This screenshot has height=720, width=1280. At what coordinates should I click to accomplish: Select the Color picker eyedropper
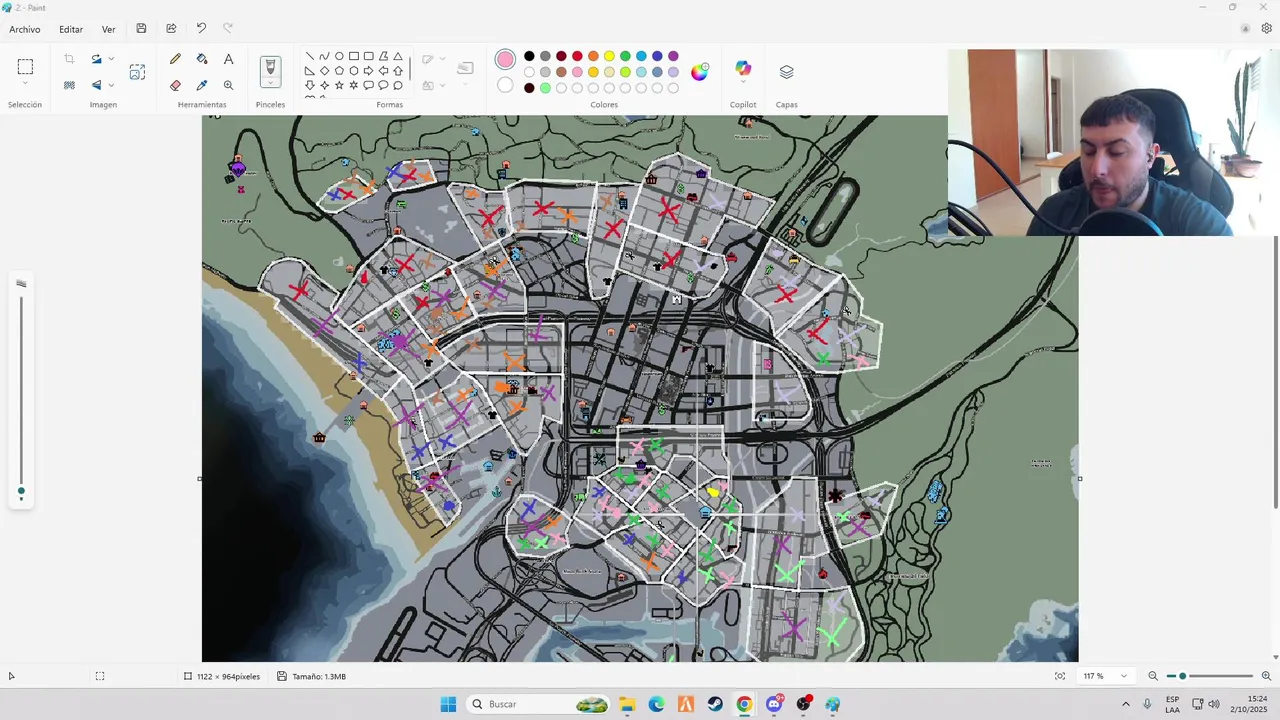(x=202, y=85)
